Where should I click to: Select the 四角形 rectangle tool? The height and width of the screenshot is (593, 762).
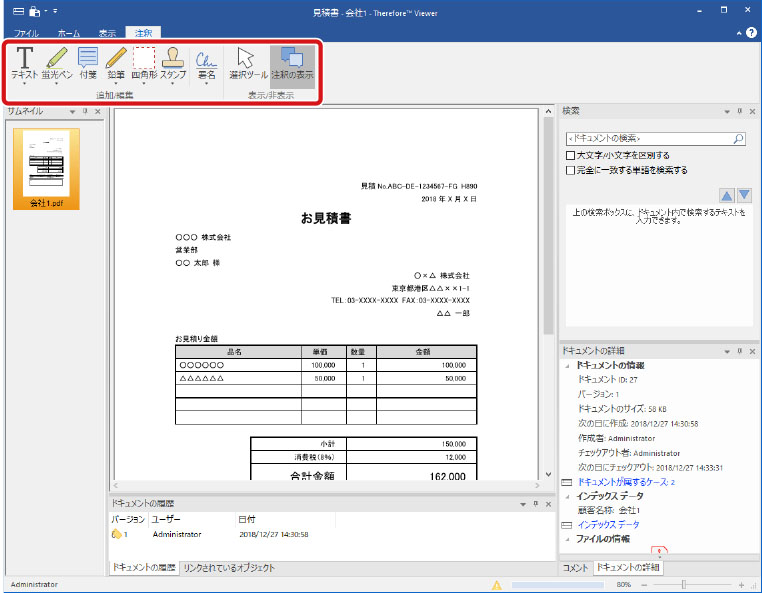pyautogui.click(x=144, y=62)
